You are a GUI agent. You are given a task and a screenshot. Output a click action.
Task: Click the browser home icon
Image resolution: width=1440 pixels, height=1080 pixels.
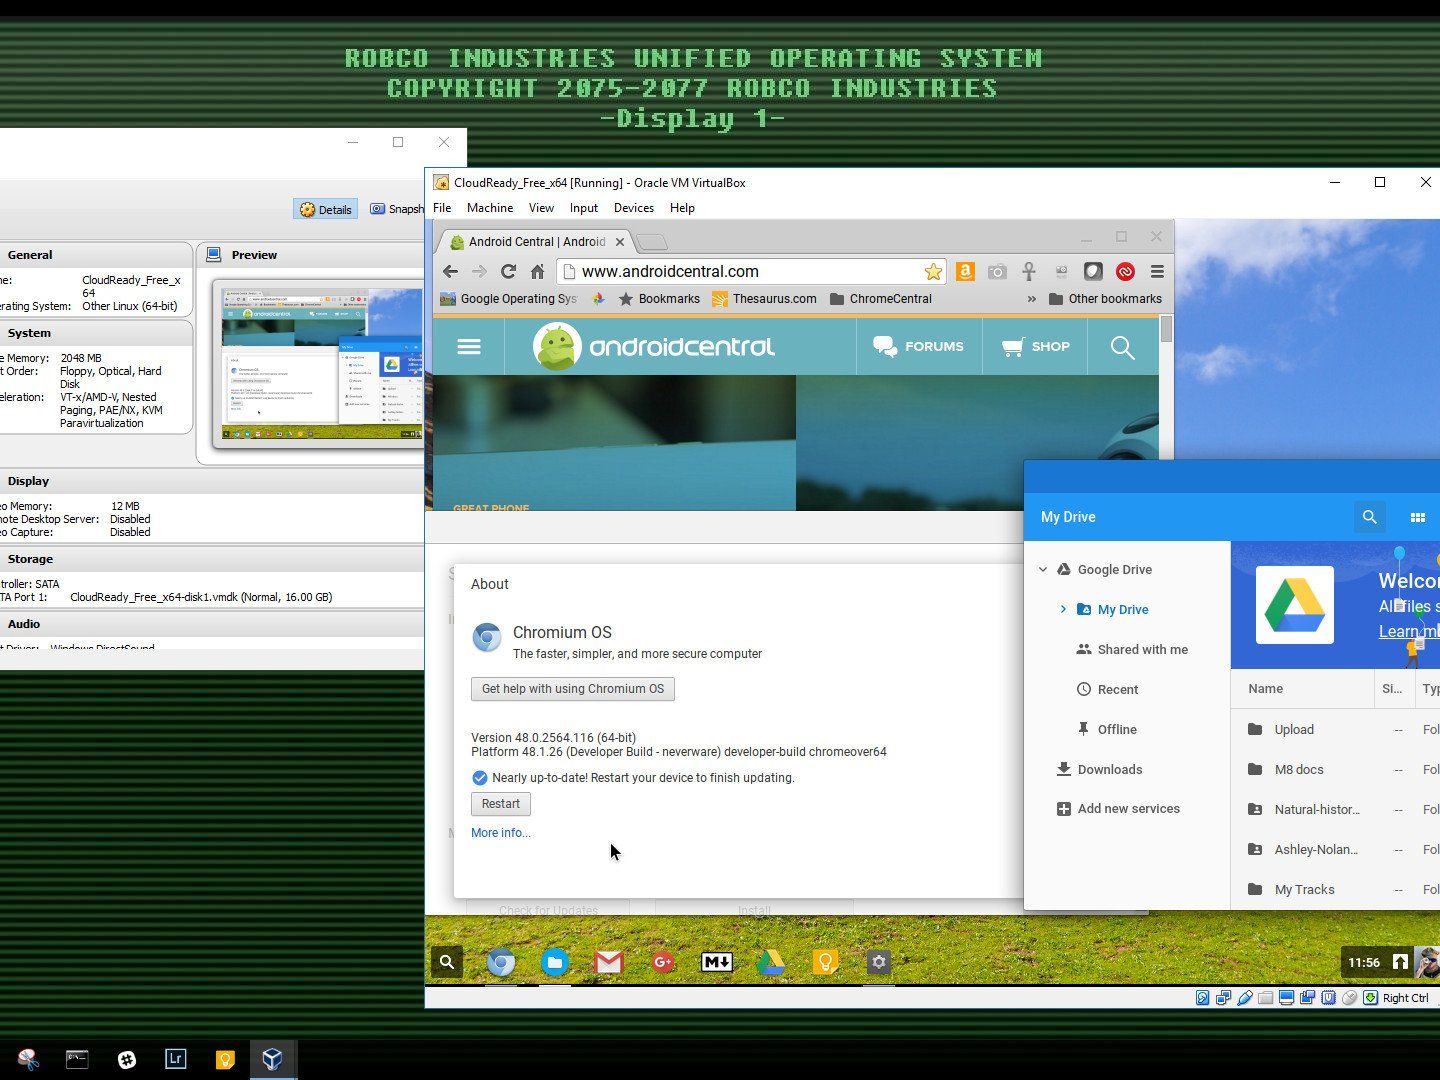tap(537, 271)
